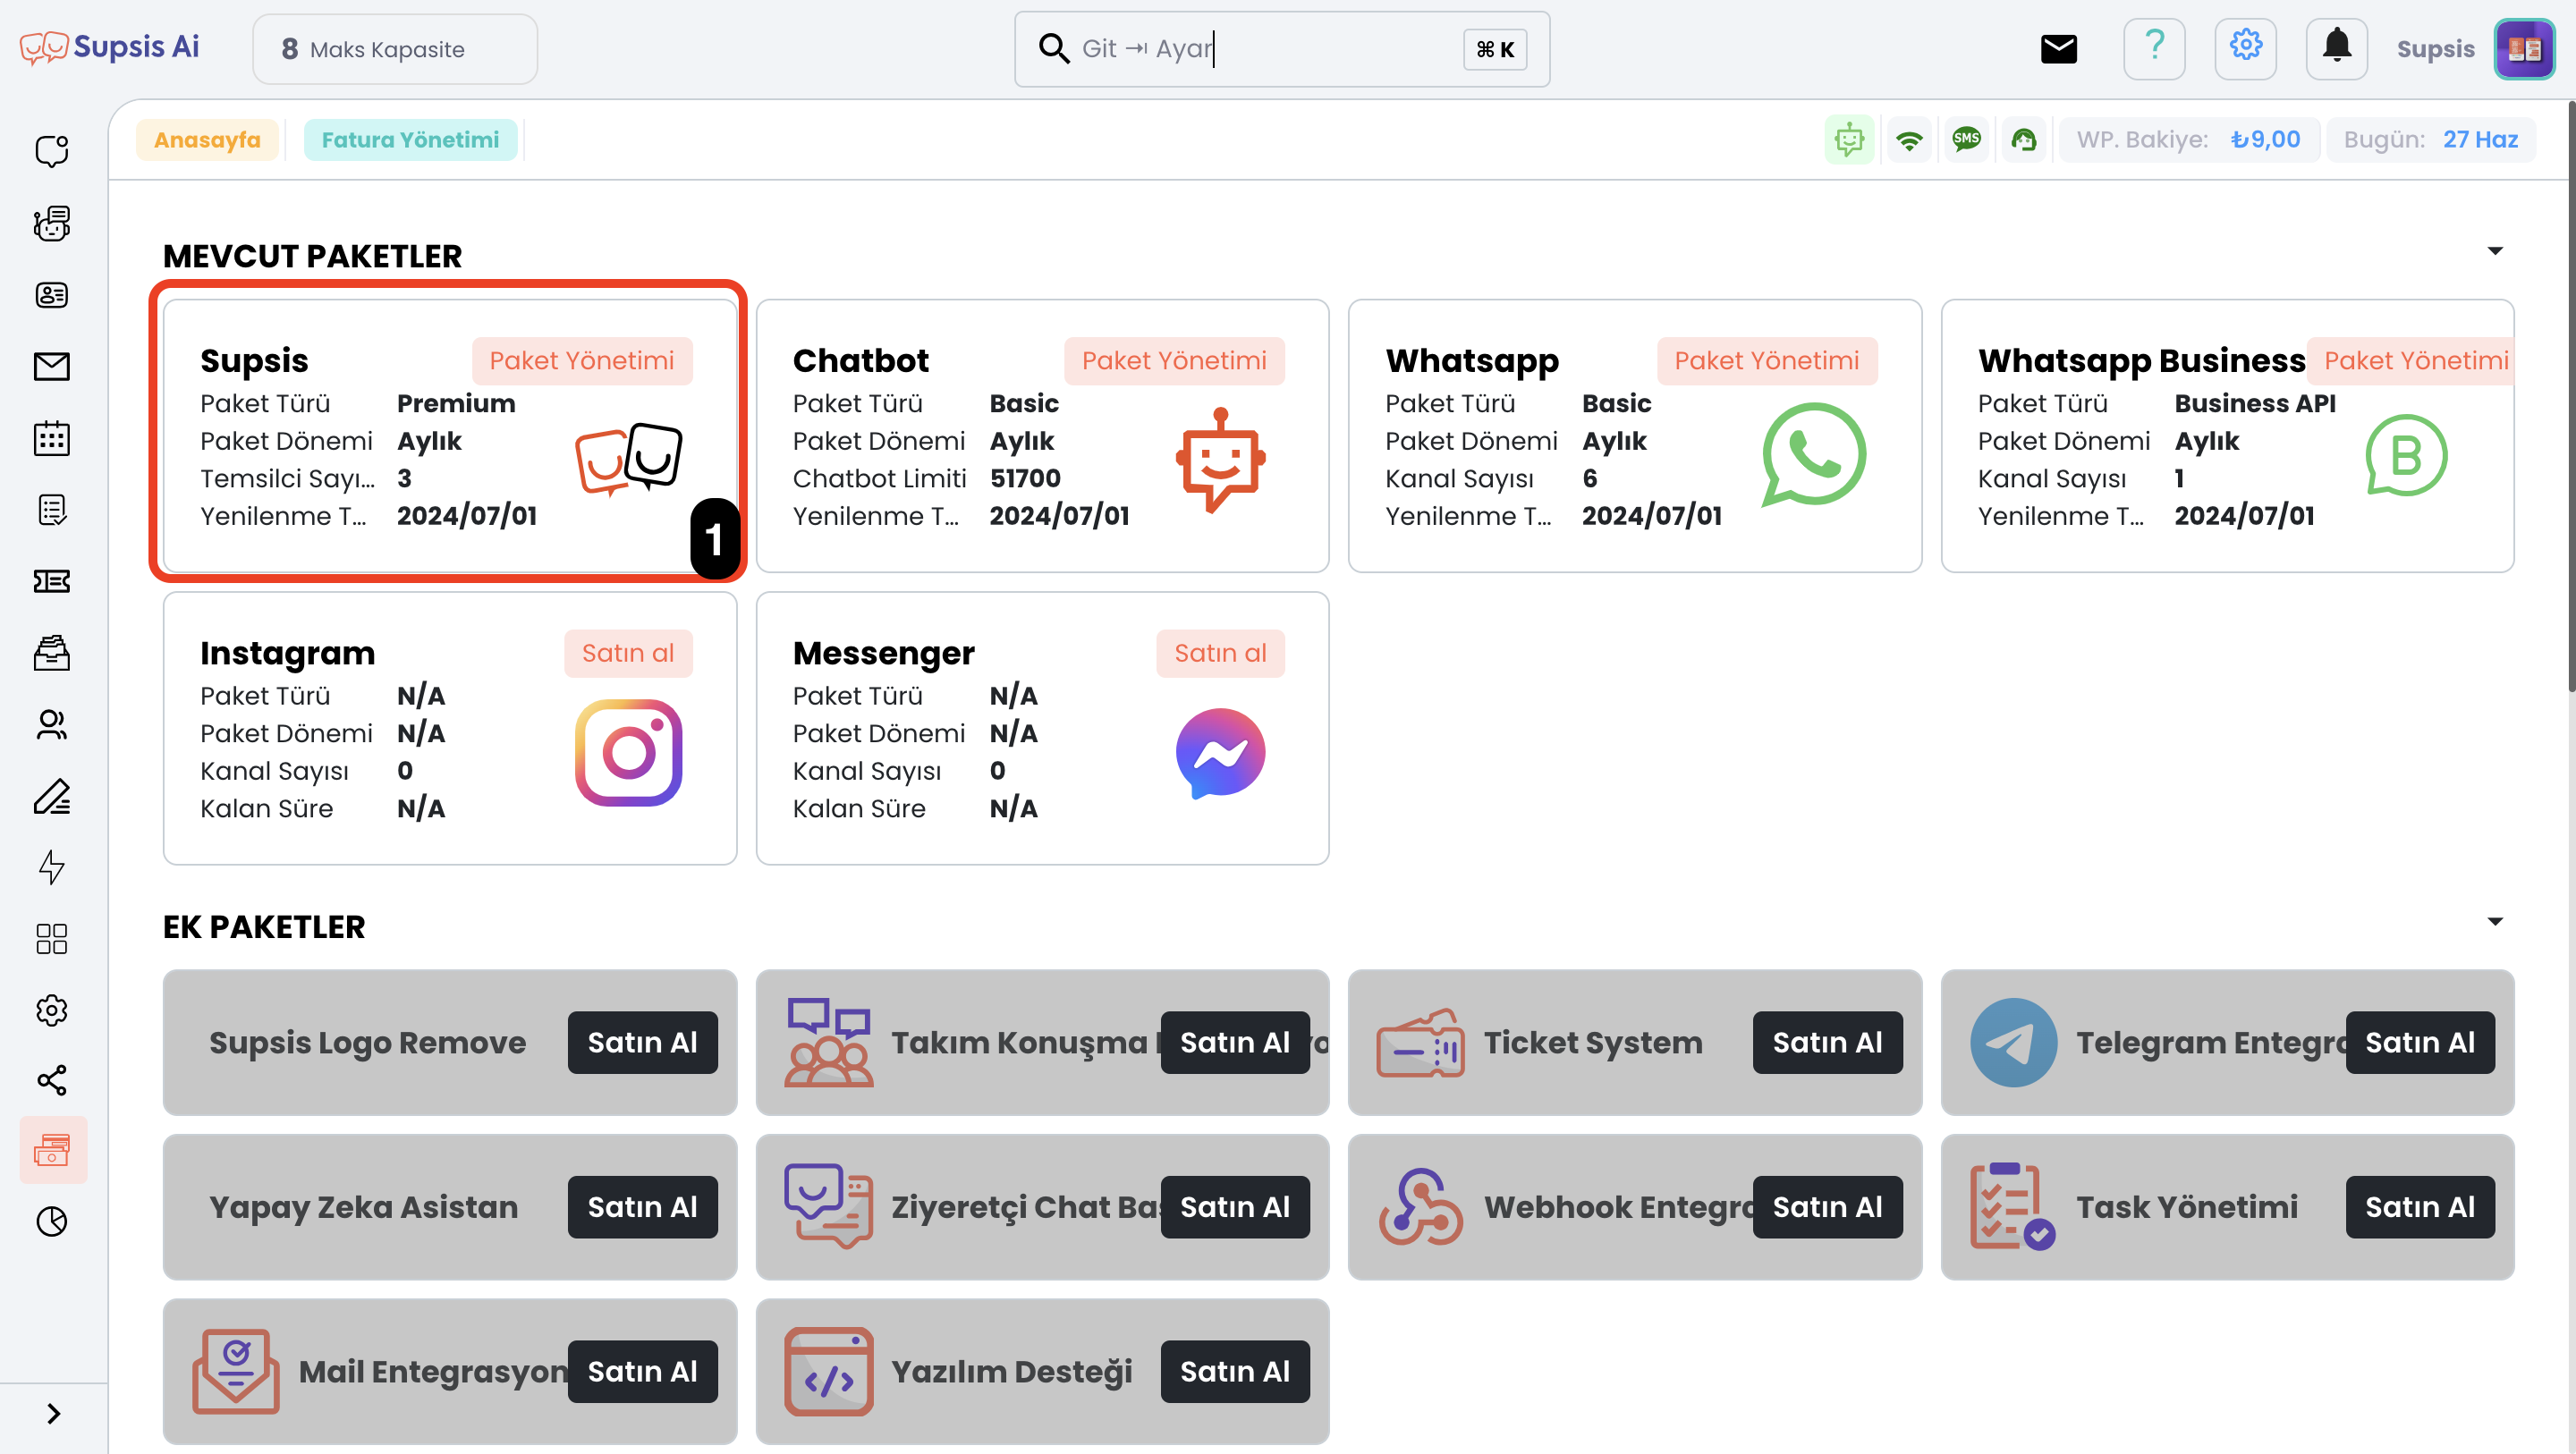Open the sidebar settings gear icon
Viewport: 2576px width, 1454px height.
tap(52, 1010)
